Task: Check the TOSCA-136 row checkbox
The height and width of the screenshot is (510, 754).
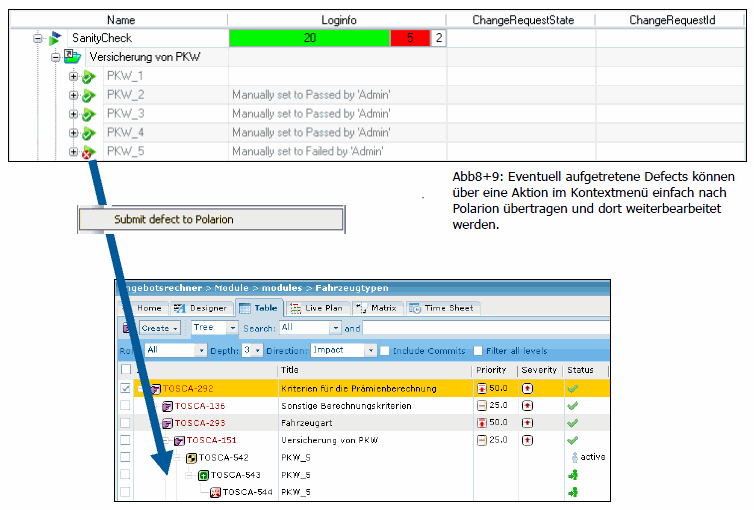Action: (x=126, y=405)
